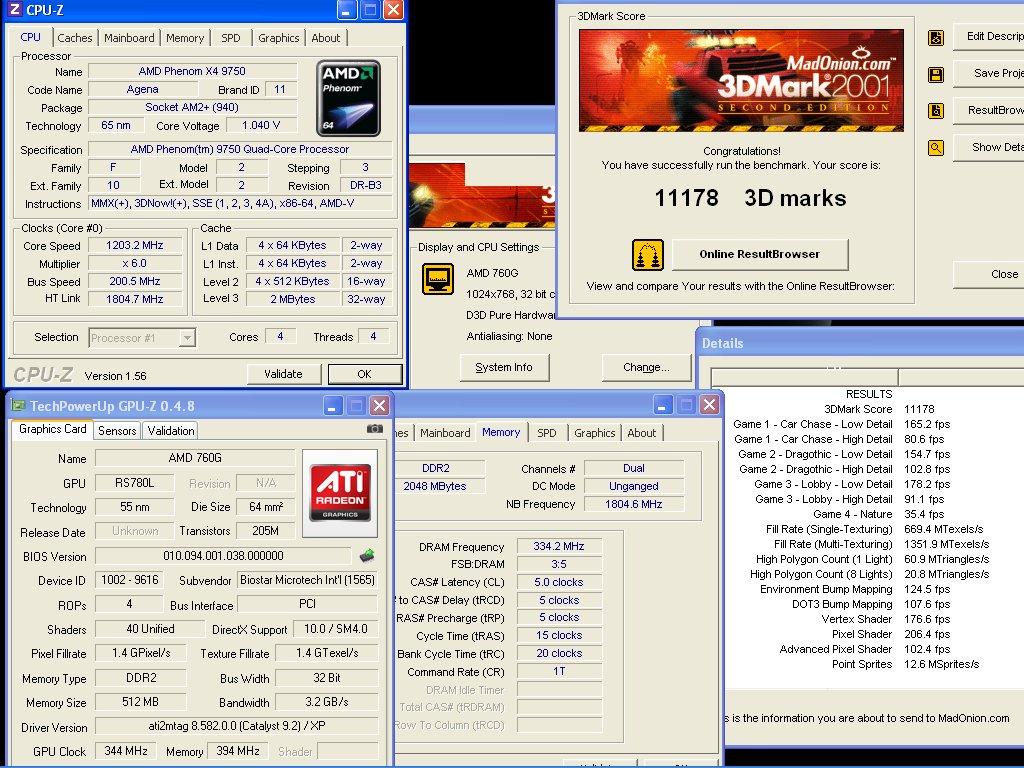This screenshot has width=1024, height=768.
Task: Close the CPU-Z Memory window
Action: 709,405
